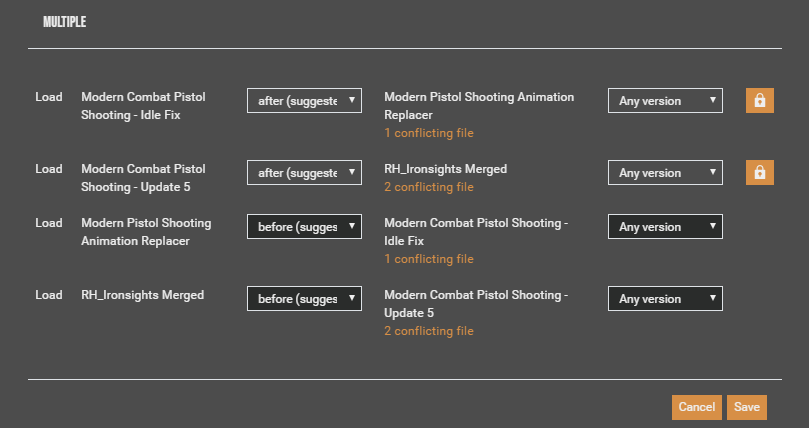Open version dropdown in fourth rule row
809x428 pixels.
pyautogui.click(x=665, y=298)
